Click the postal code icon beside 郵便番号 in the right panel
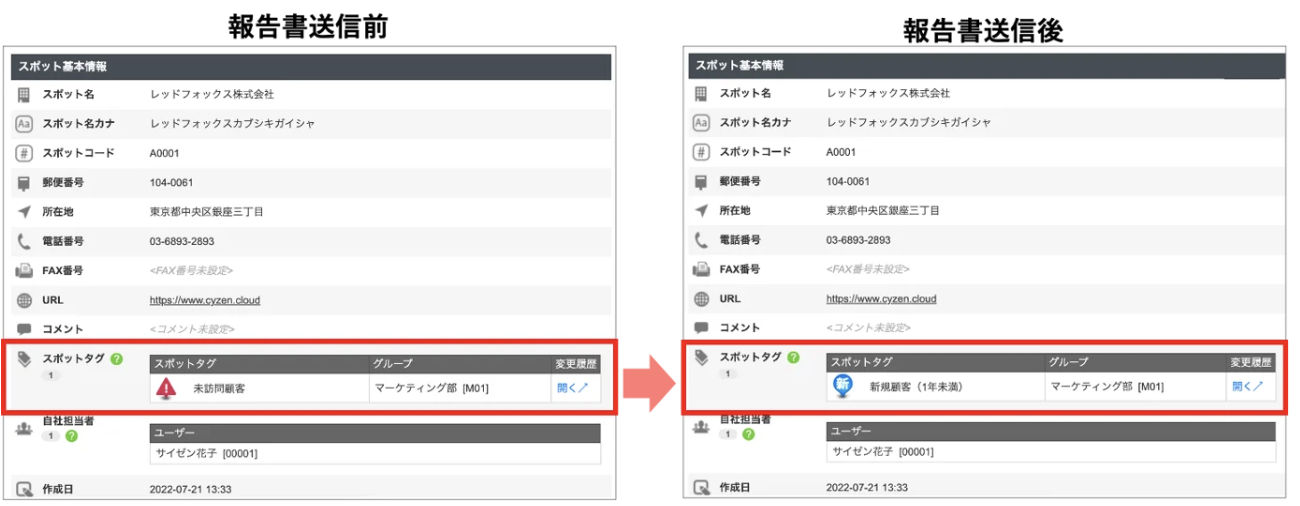The image size is (1300, 506). [702, 182]
